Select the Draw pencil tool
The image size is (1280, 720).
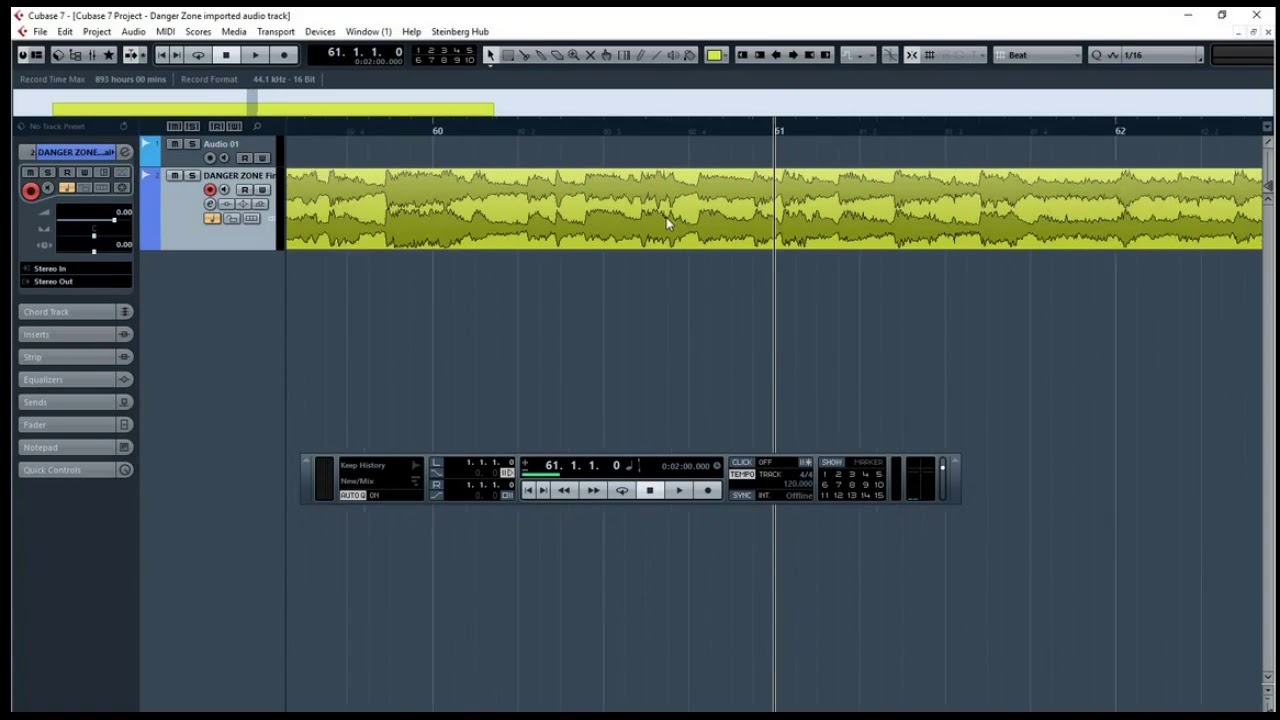click(641, 55)
